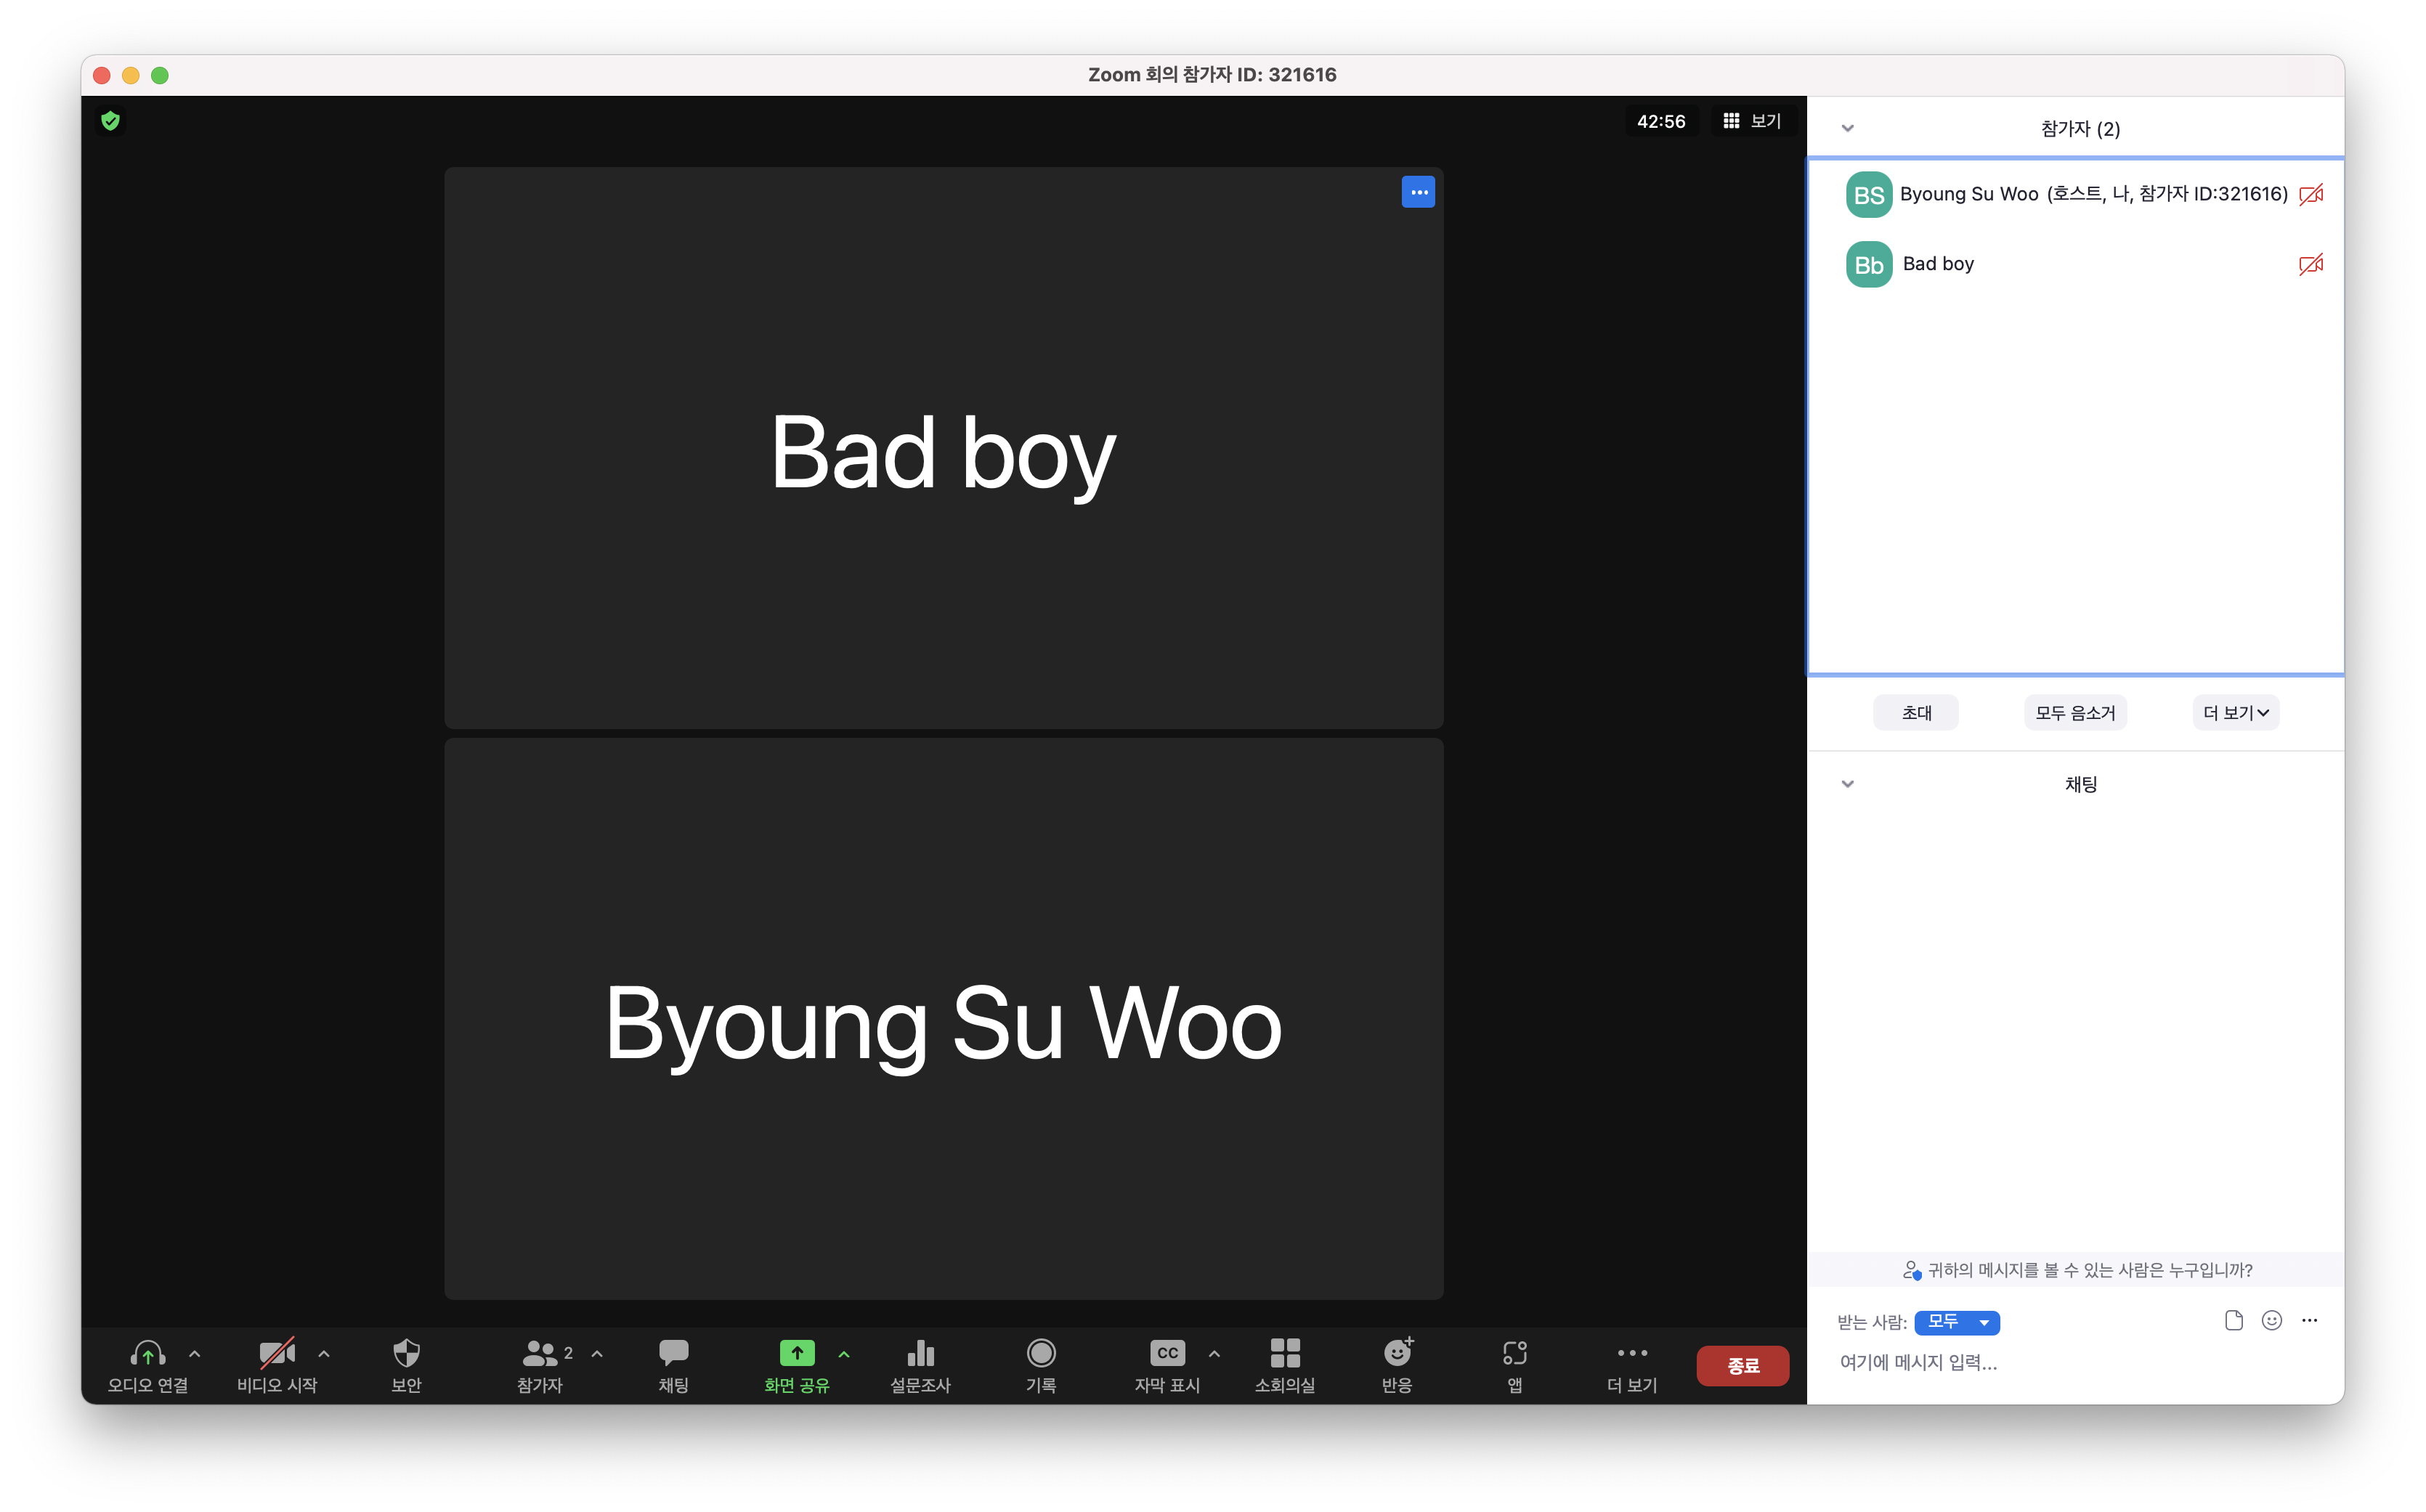Open the 보기 view layout menu
Viewport: 2426px width, 1512px height.
[x=1753, y=121]
